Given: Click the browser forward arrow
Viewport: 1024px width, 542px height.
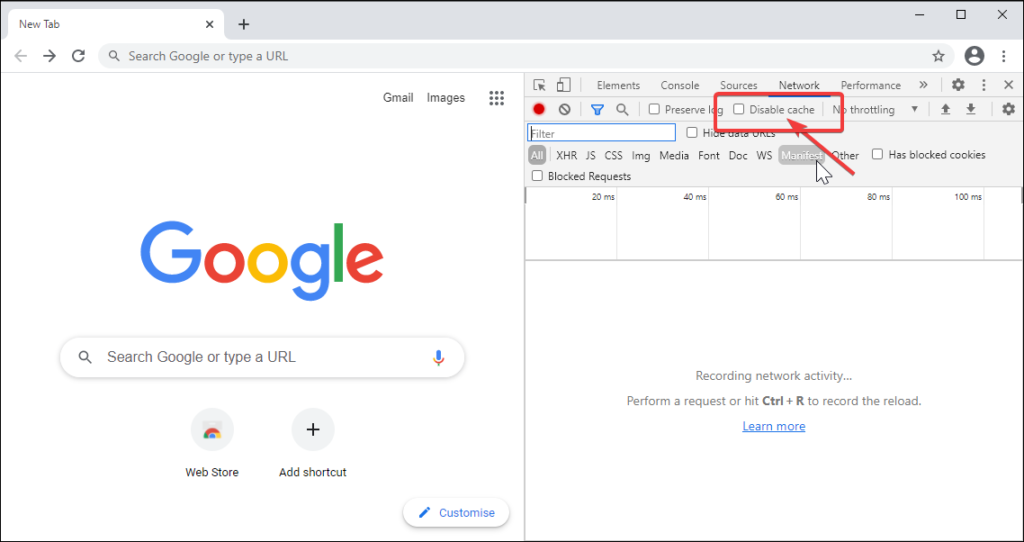Looking at the screenshot, I should click(x=50, y=56).
